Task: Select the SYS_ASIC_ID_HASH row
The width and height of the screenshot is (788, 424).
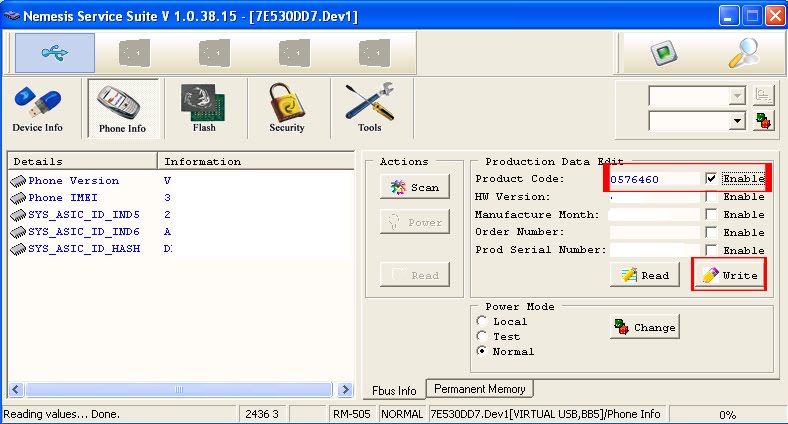Action: 181,249
